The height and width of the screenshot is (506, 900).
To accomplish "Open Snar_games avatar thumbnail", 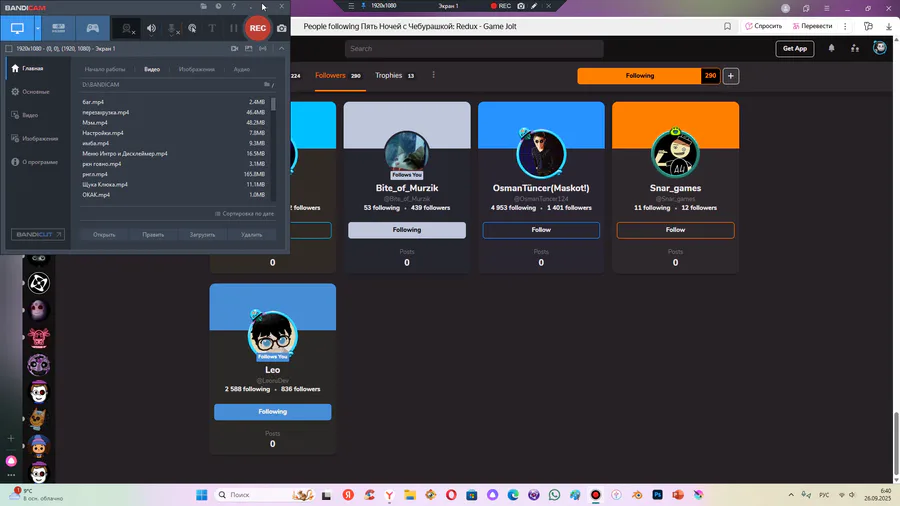I will tap(676, 153).
